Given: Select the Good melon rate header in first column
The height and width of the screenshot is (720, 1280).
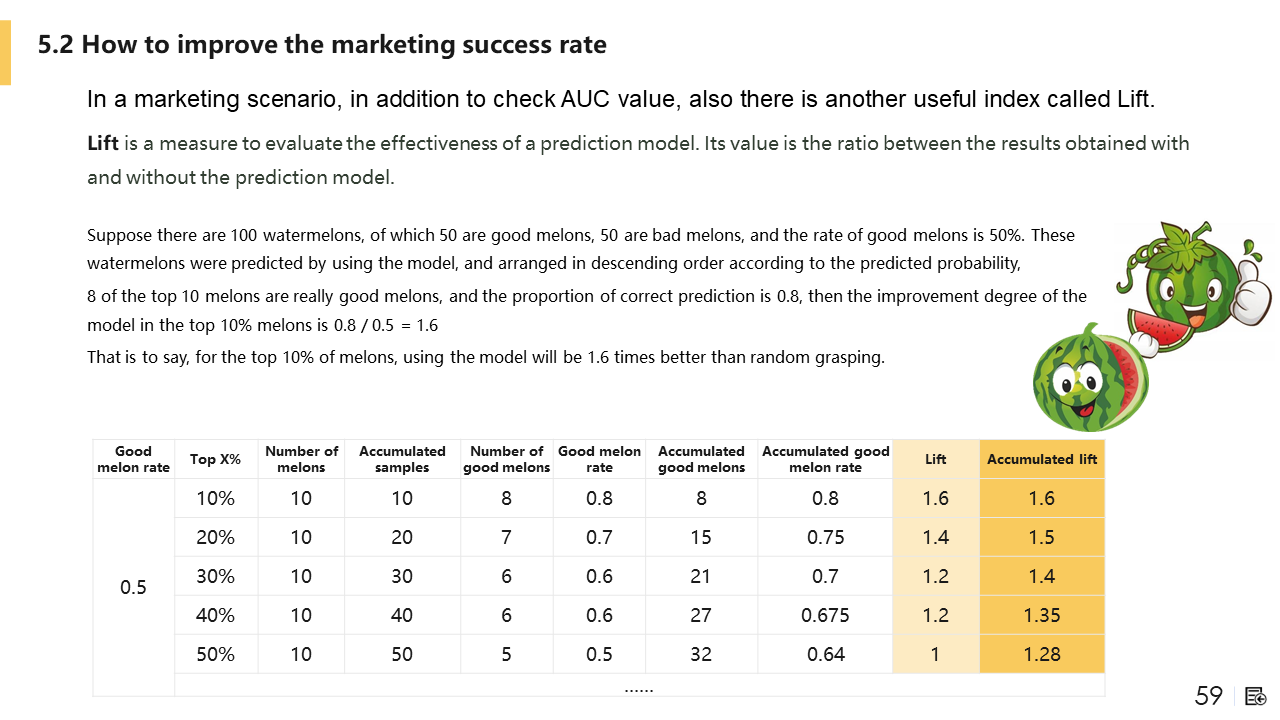Looking at the screenshot, I should tap(133, 459).
